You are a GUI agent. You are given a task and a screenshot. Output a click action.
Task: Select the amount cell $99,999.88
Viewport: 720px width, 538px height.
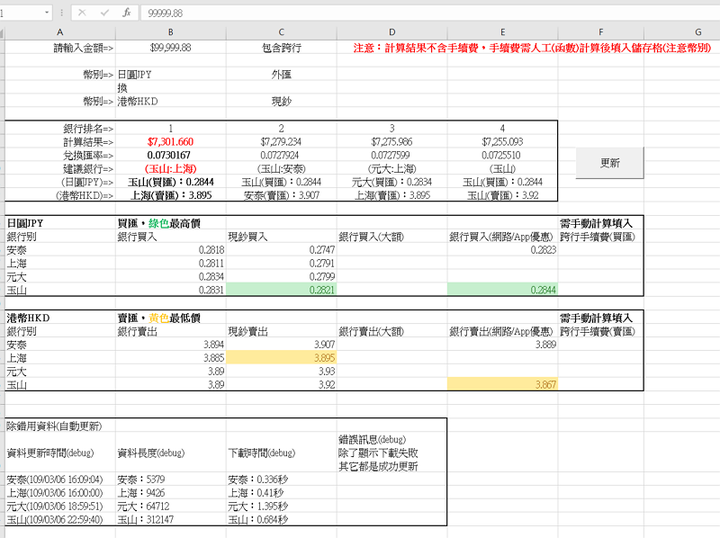170,47
